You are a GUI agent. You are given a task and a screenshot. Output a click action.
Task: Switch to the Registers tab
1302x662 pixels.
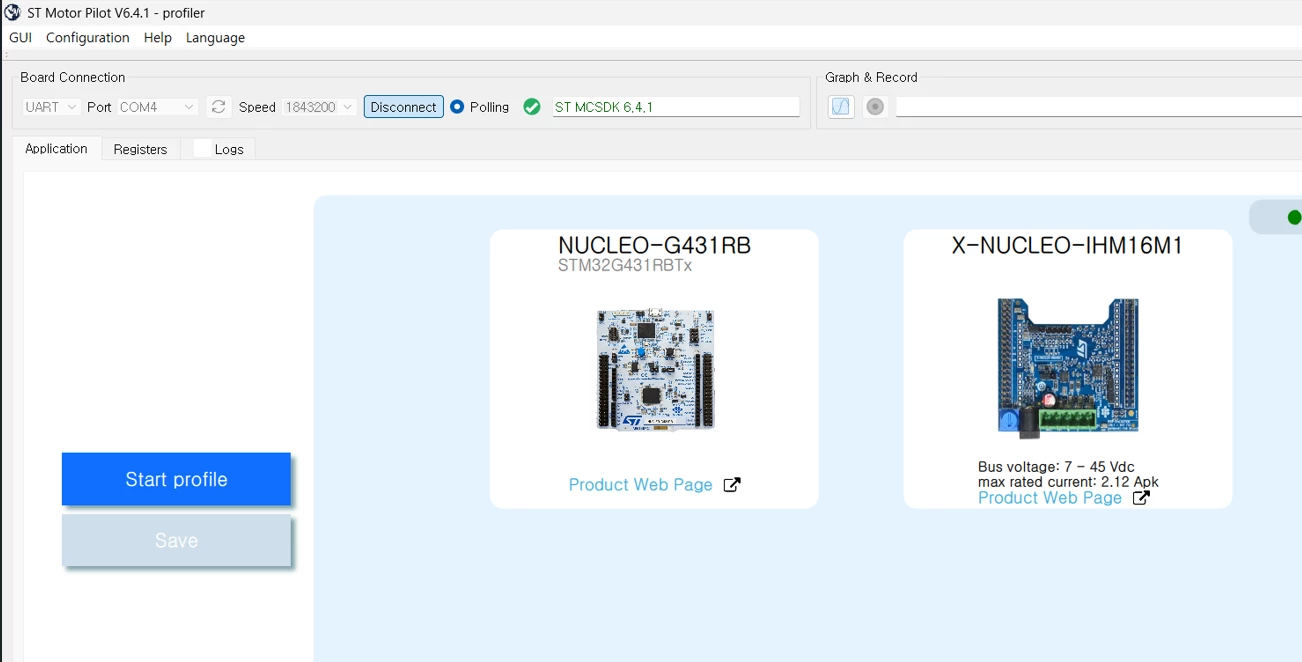pos(140,149)
